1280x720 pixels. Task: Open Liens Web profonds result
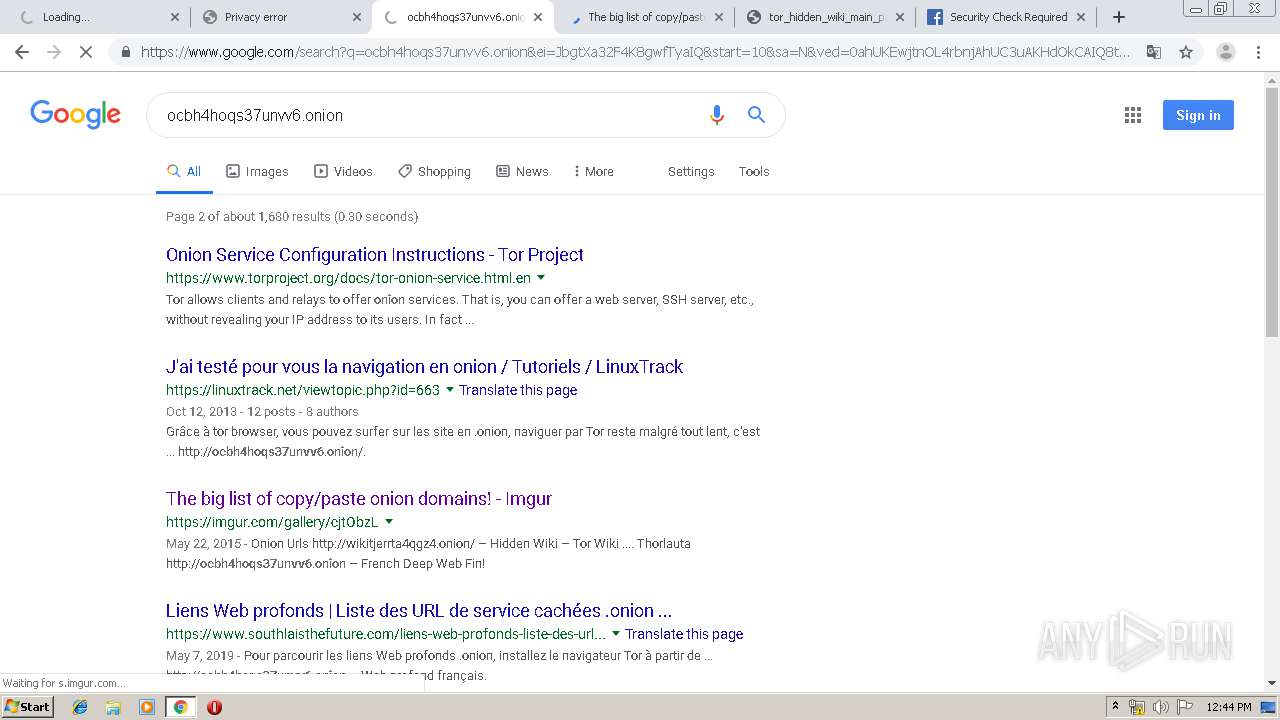coord(419,611)
